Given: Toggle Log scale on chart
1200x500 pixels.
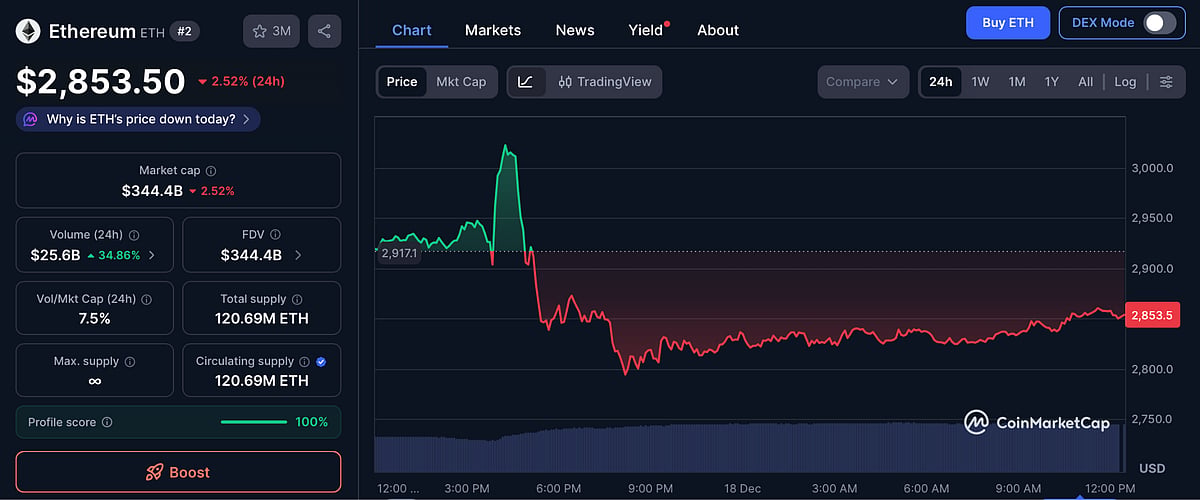Looking at the screenshot, I should (x=1125, y=82).
